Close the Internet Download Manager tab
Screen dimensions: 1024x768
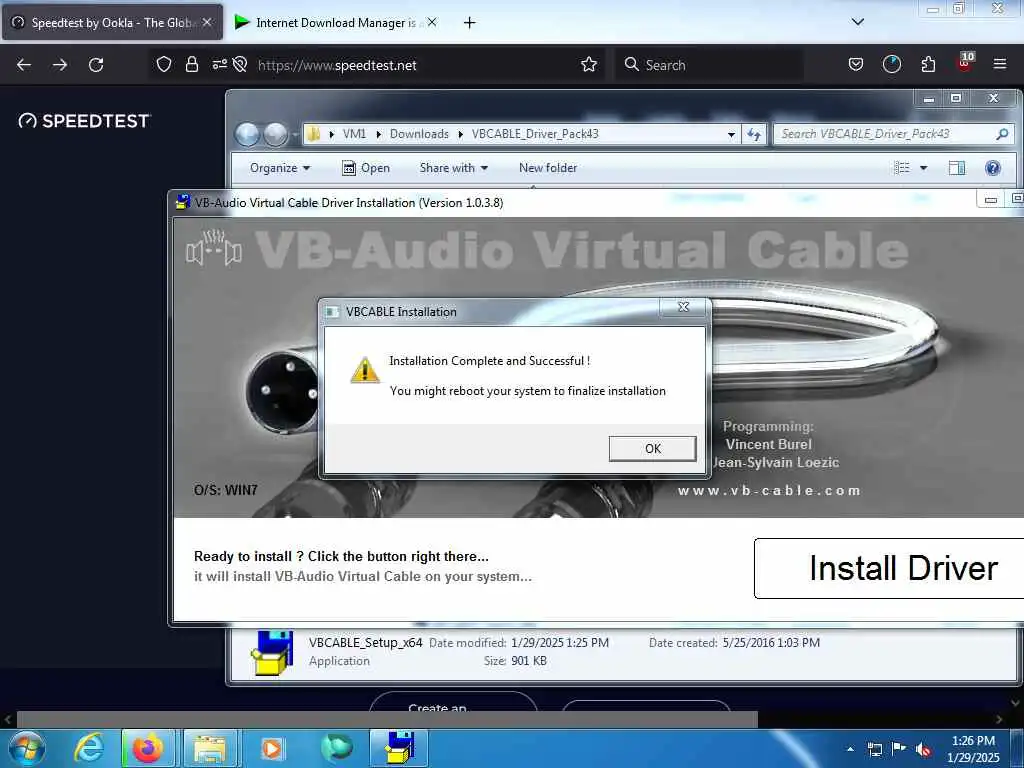click(x=432, y=22)
